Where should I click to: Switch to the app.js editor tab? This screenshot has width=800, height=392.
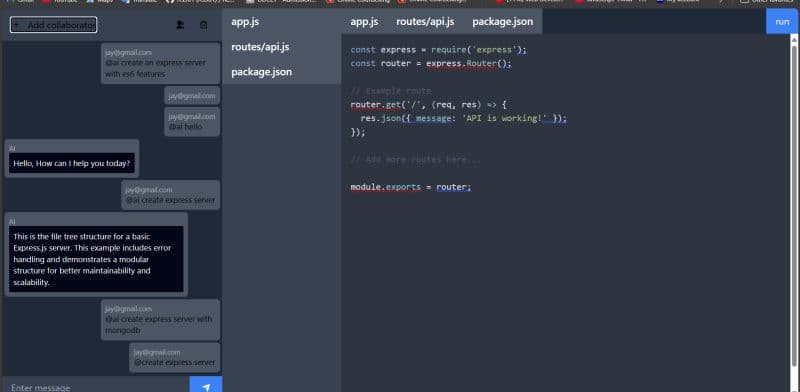364,21
